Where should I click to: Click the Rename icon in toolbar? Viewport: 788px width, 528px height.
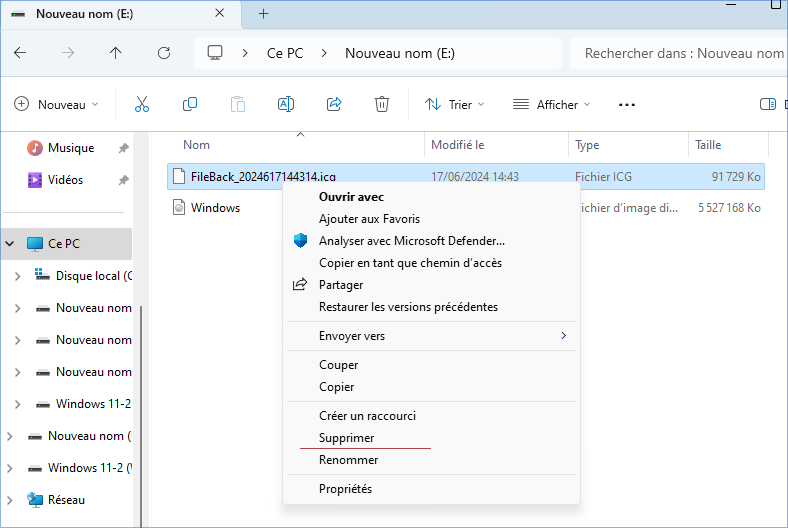coord(286,104)
